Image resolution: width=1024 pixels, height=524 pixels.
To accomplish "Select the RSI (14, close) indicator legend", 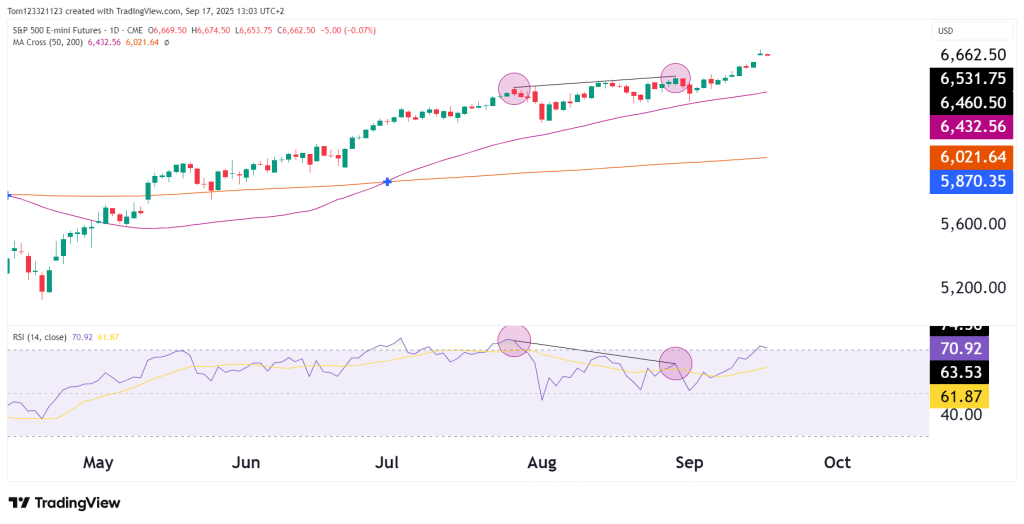I will tap(39, 337).
